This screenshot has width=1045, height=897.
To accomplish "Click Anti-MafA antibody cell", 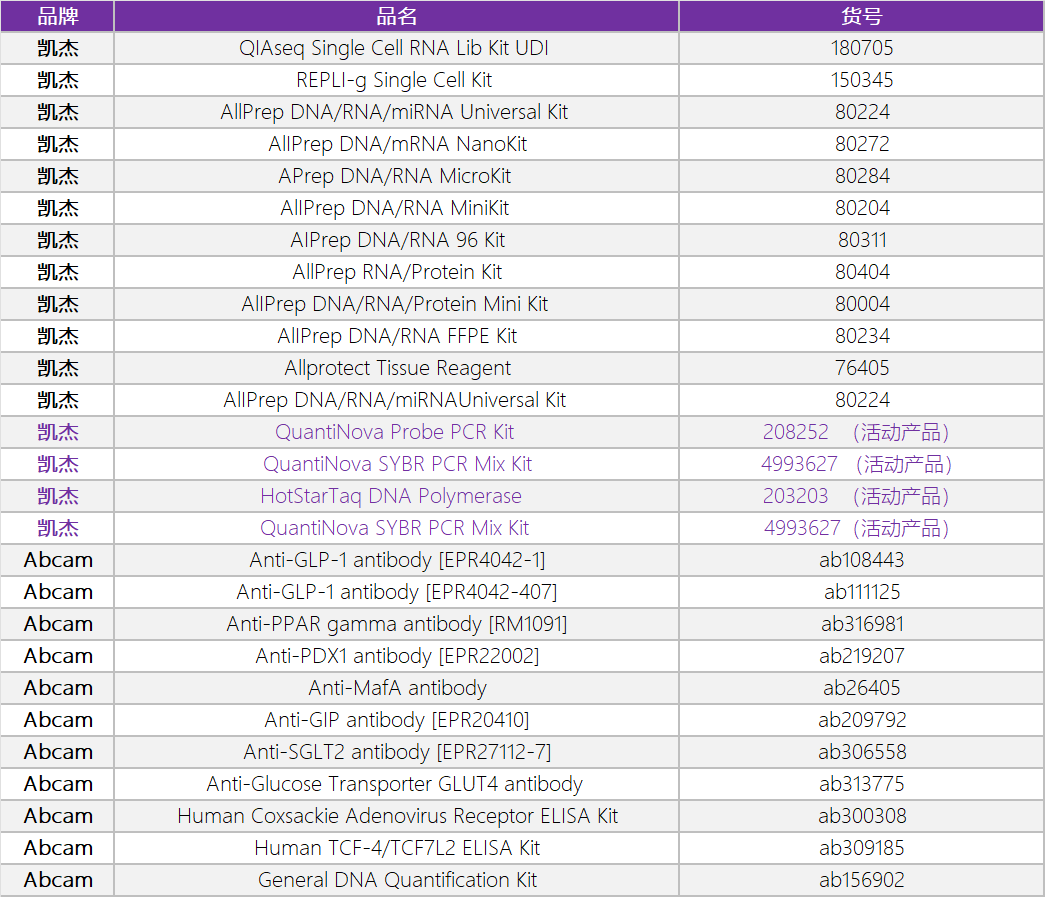I will click(397, 688).
